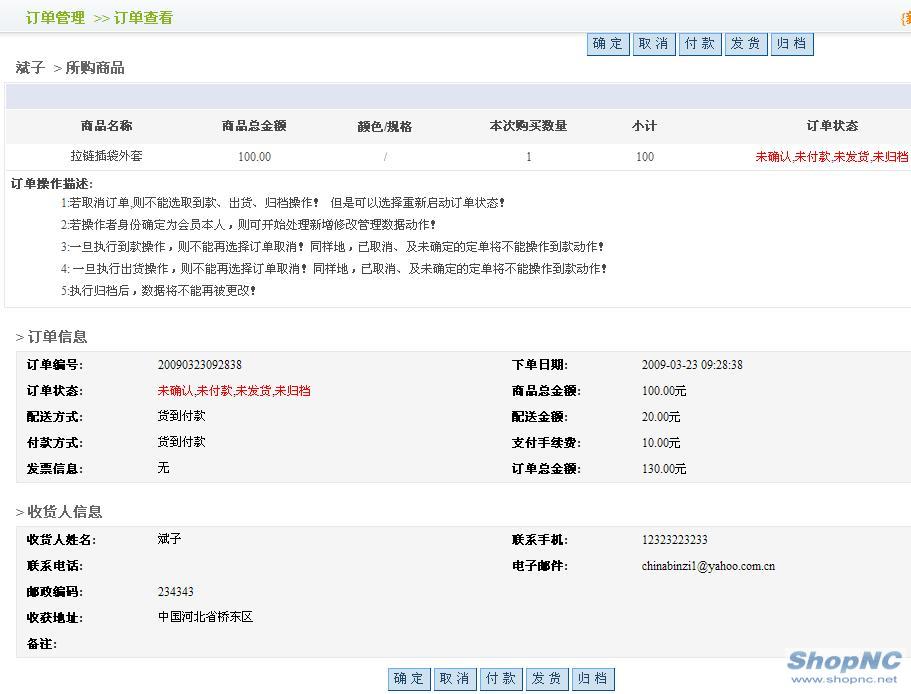Cancel the order using bottom 取消 button
The image size is (911, 694).
[x=454, y=679]
